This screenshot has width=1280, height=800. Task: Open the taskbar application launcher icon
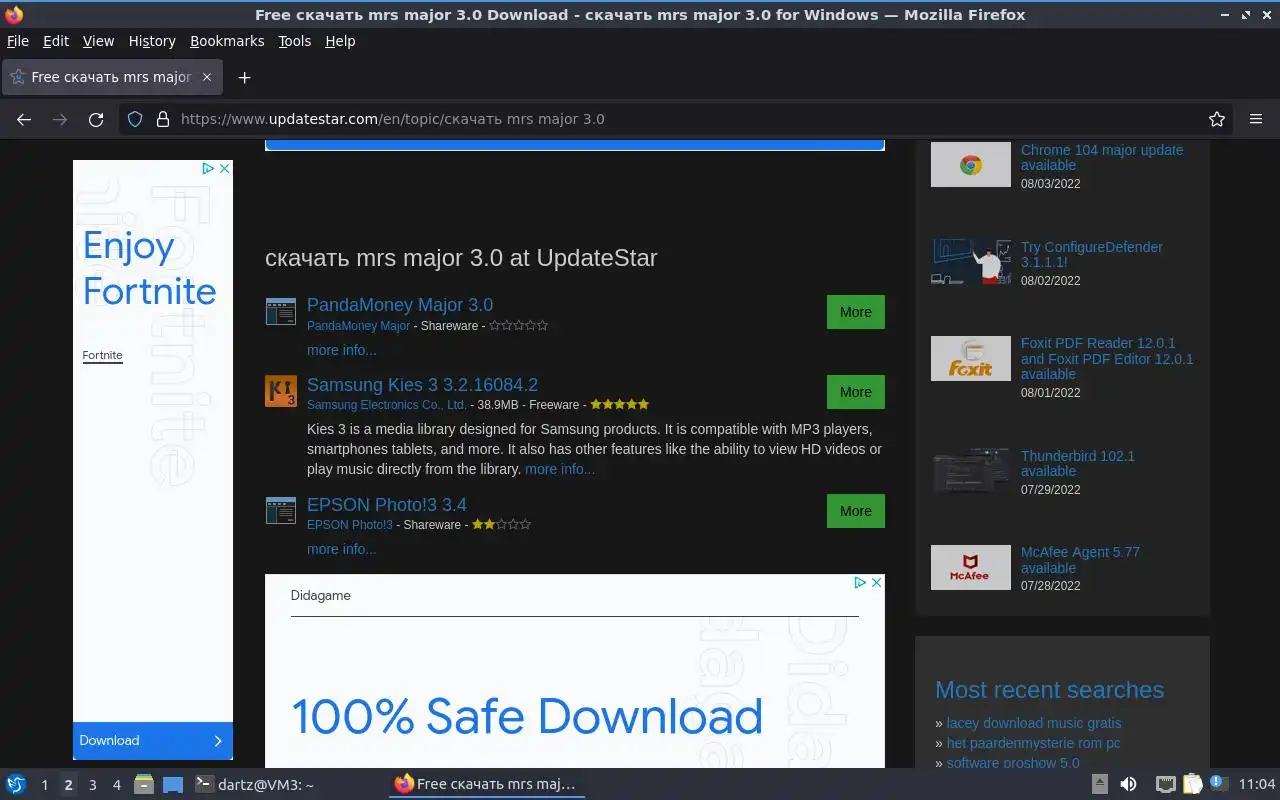coord(16,784)
